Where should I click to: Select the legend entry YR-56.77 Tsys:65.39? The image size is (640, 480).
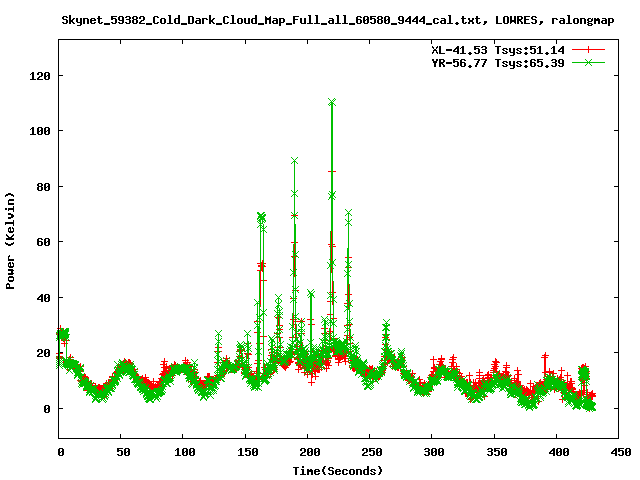(498, 63)
